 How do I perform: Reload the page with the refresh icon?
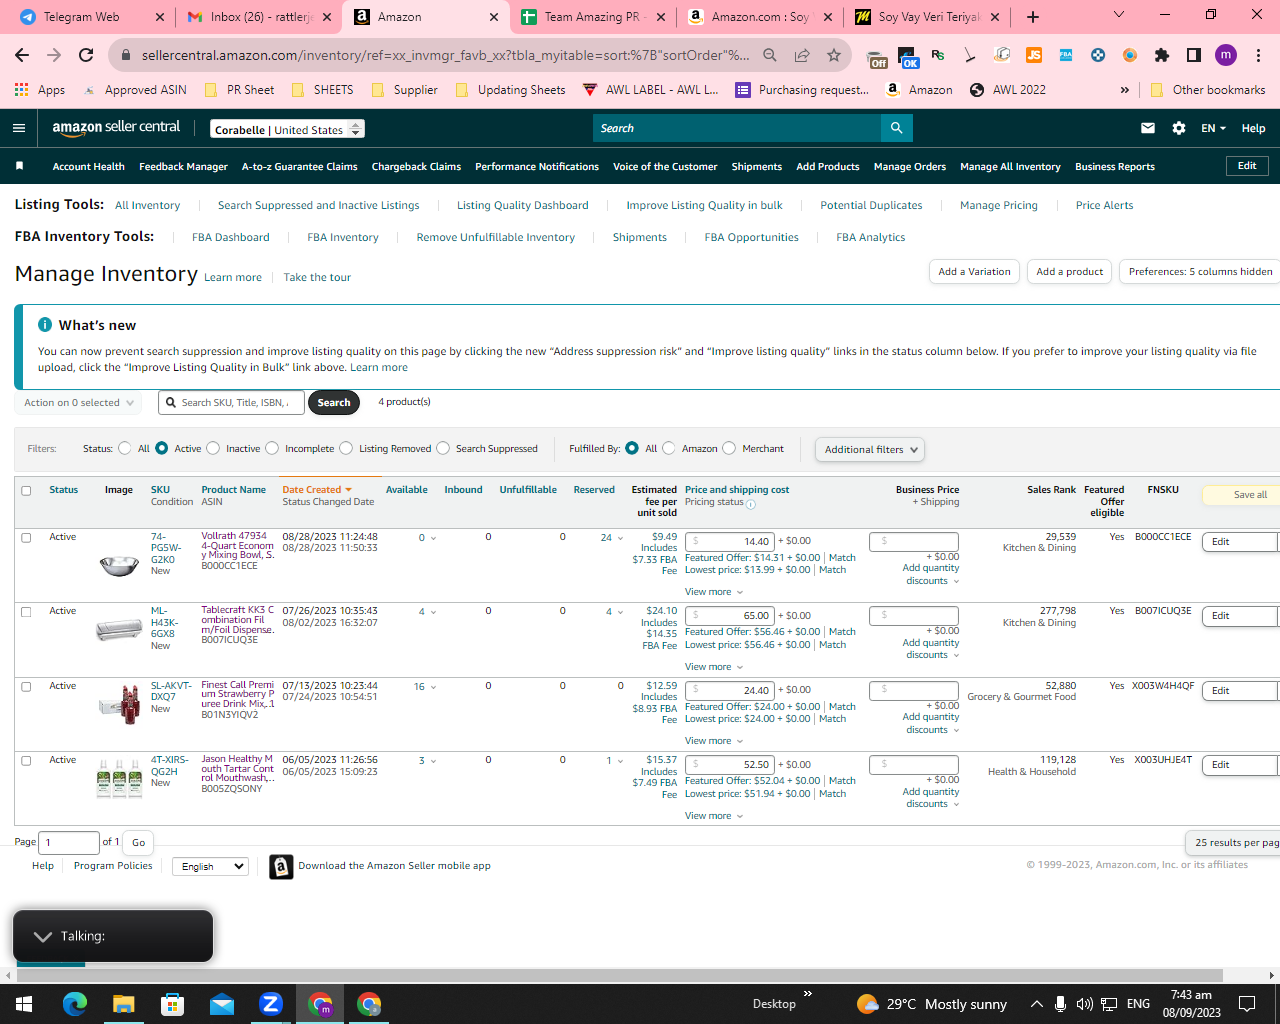pos(86,55)
